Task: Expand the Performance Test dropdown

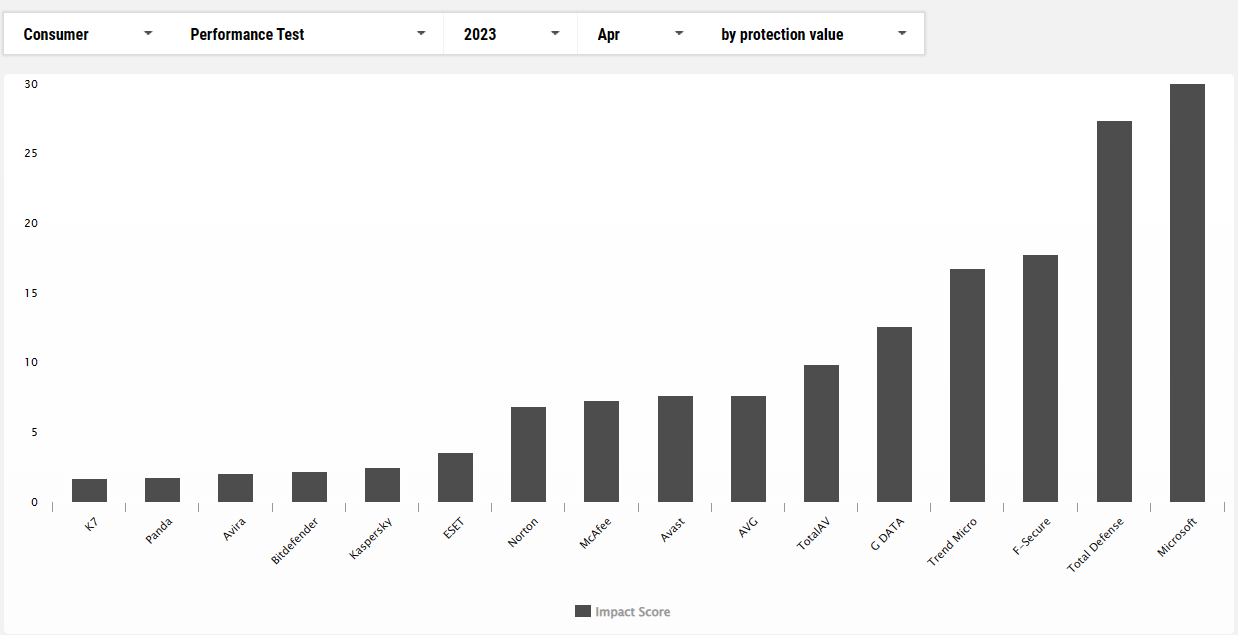Action: tap(307, 34)
